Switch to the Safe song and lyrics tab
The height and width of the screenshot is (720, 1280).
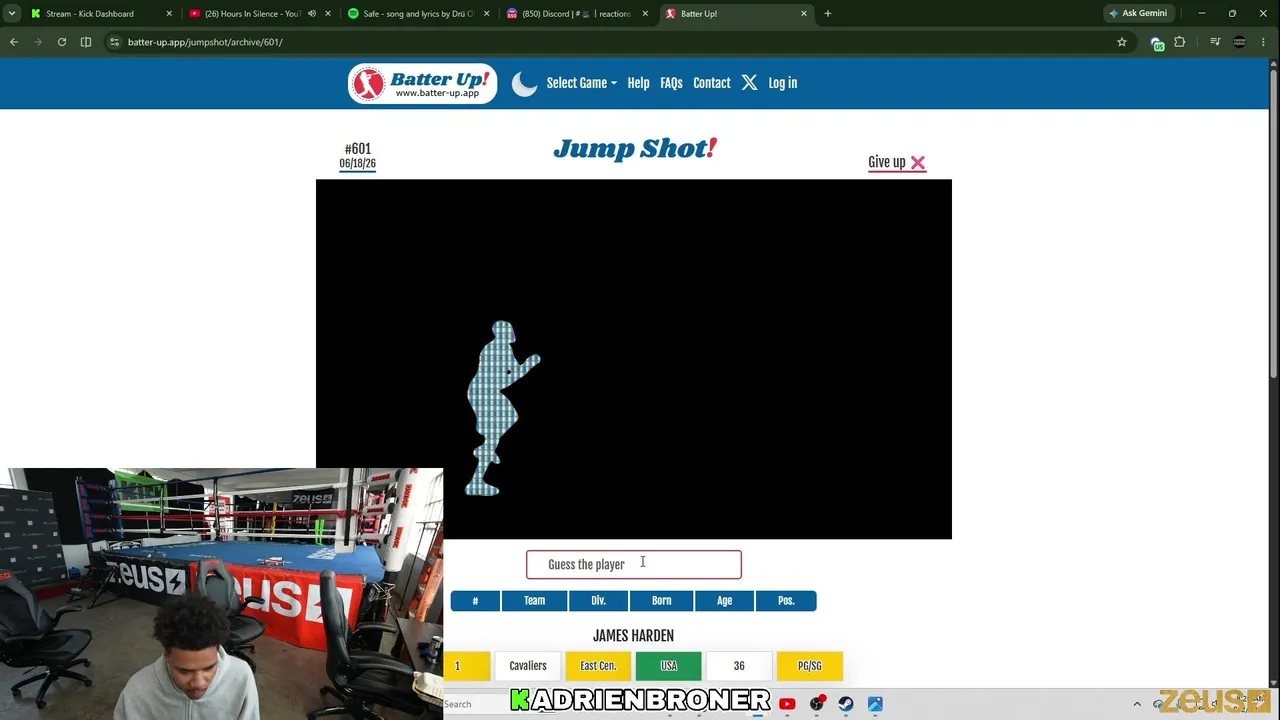coord(418,14)
